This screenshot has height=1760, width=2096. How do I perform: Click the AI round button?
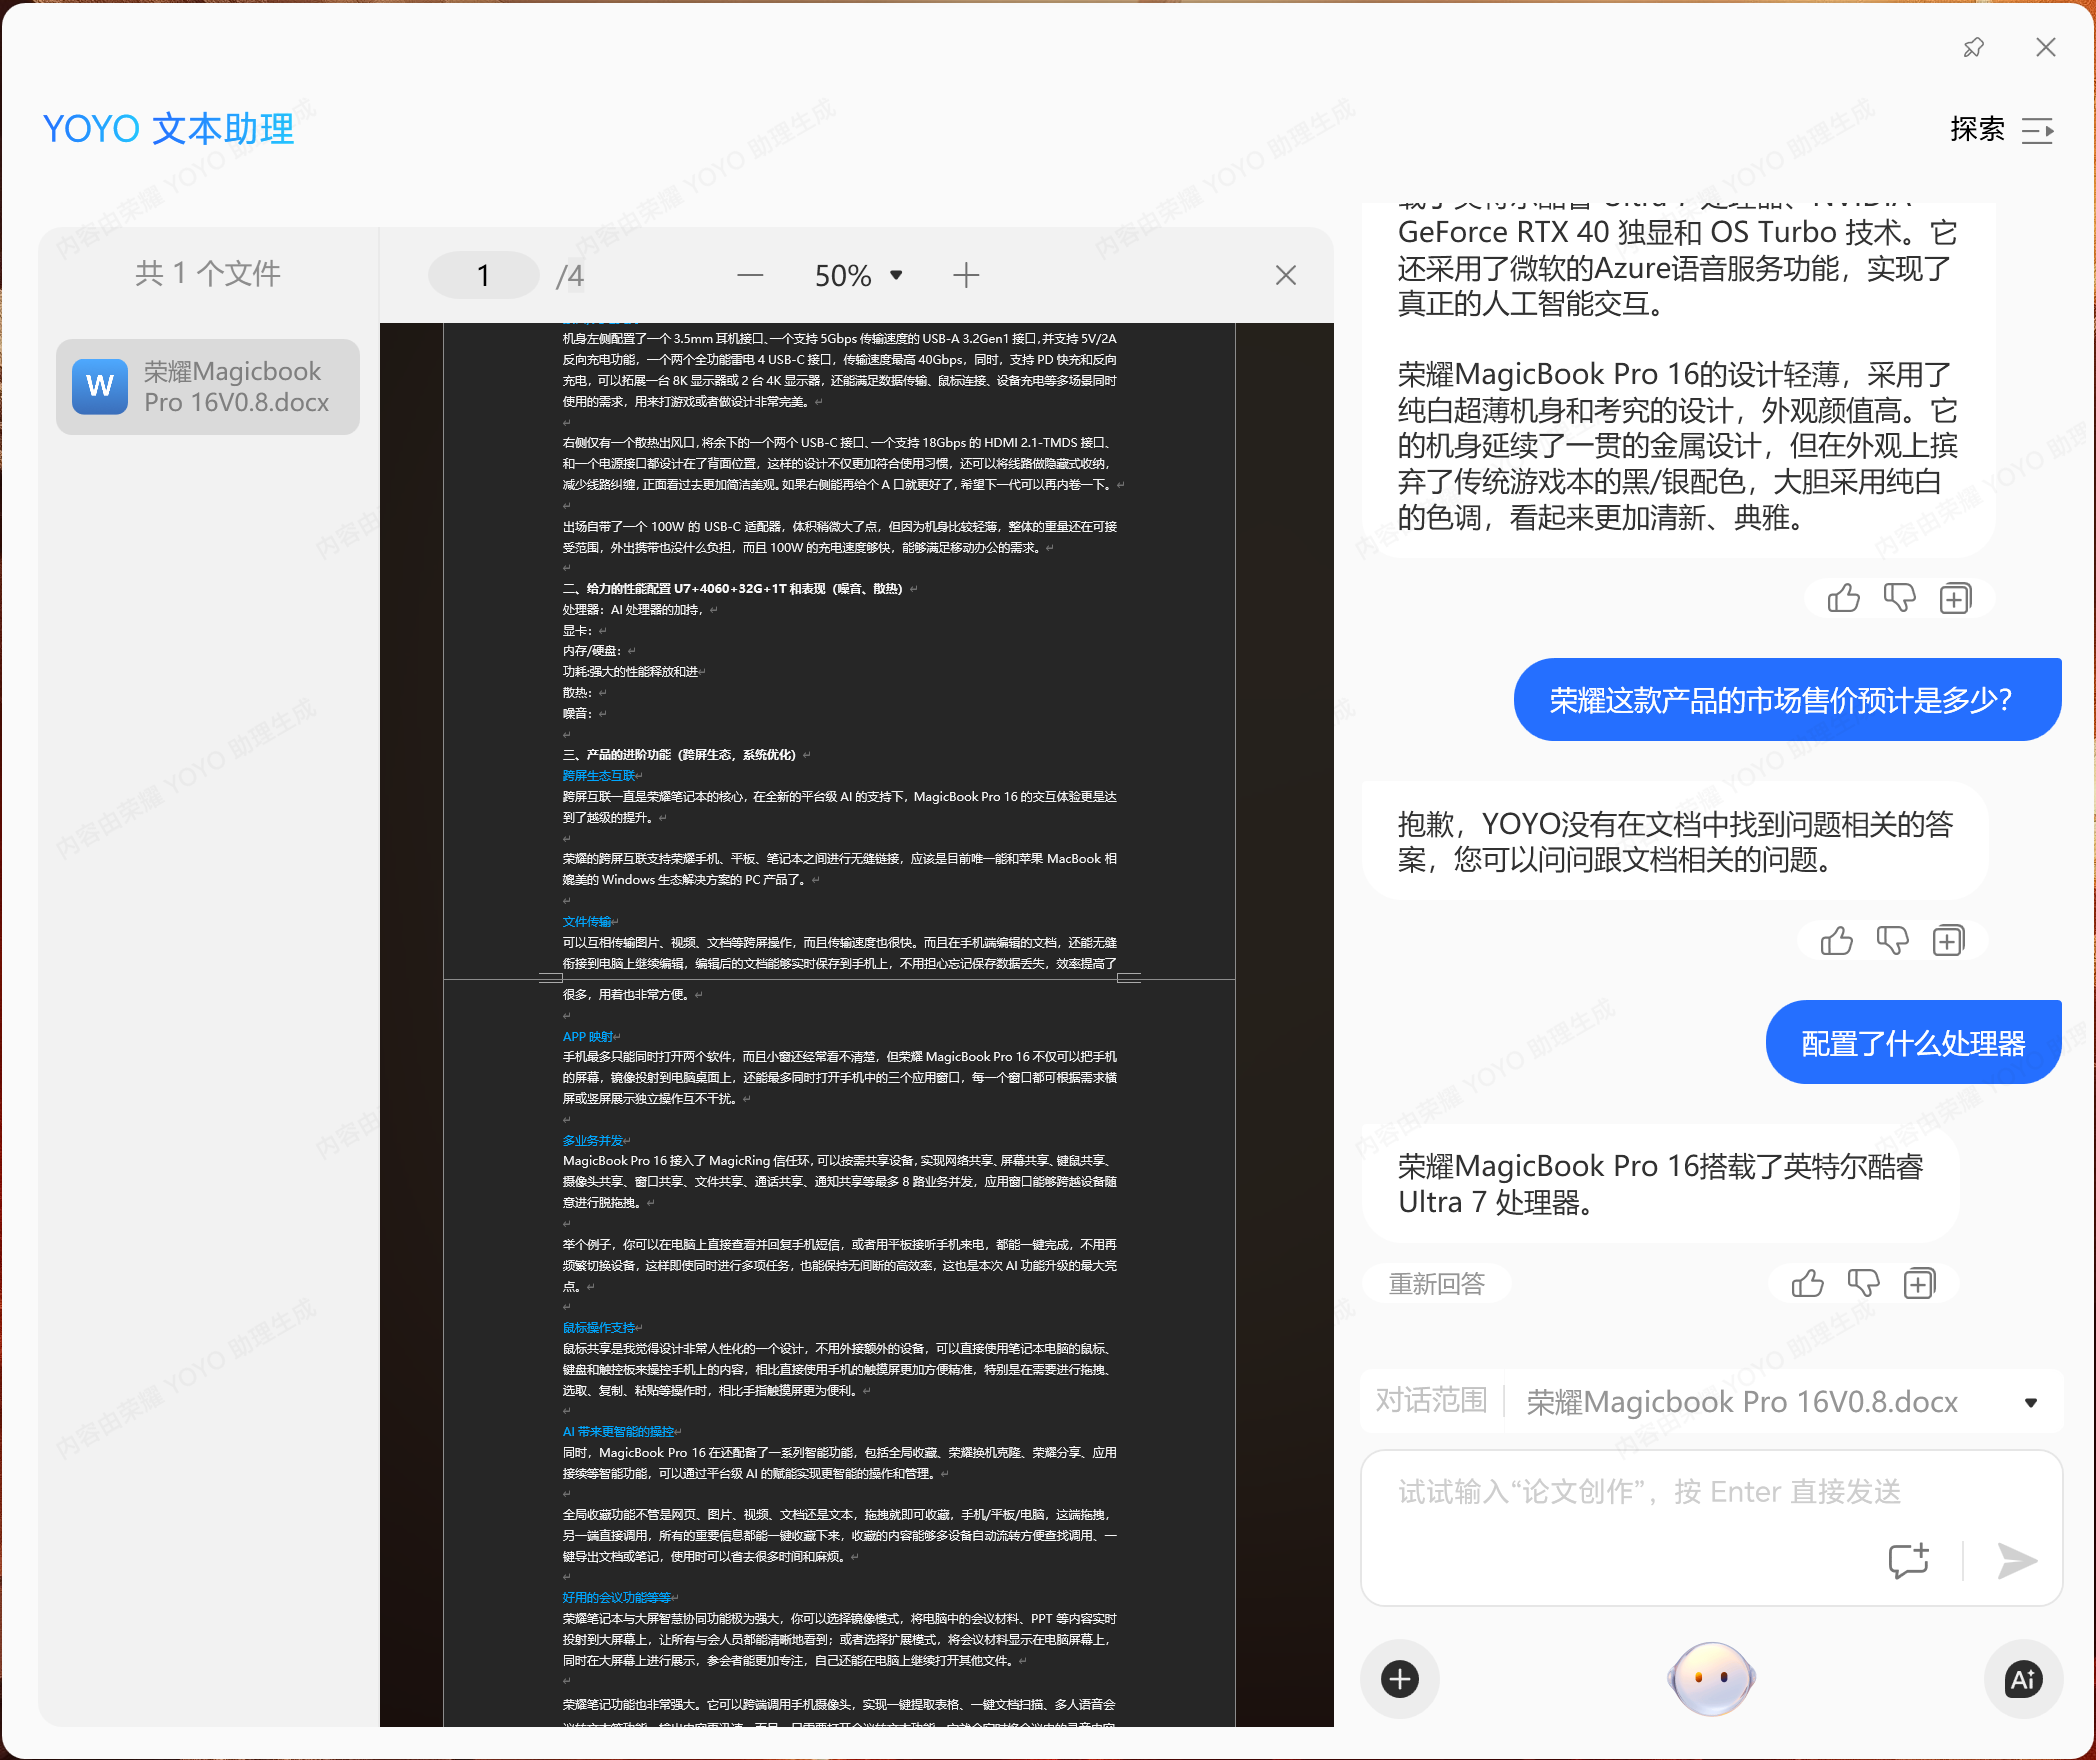click(2023, 1679)
